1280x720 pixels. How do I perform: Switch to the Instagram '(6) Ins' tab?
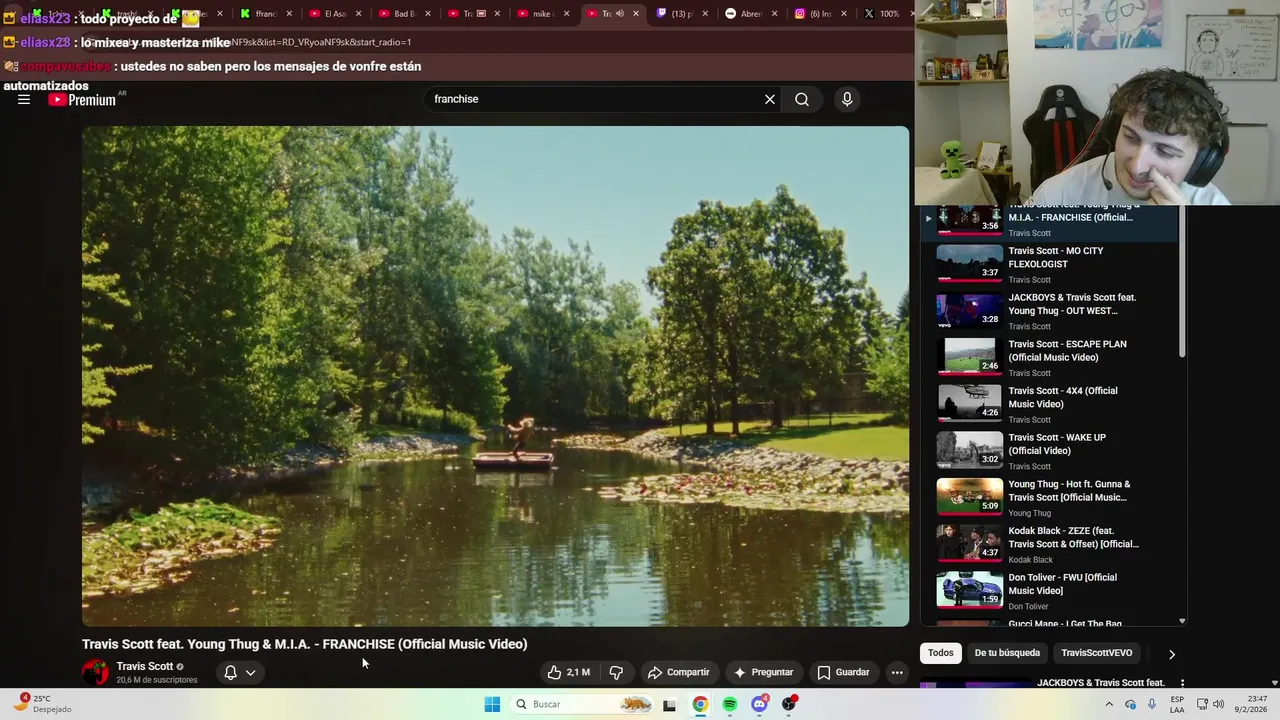click(x=819, y=14)
